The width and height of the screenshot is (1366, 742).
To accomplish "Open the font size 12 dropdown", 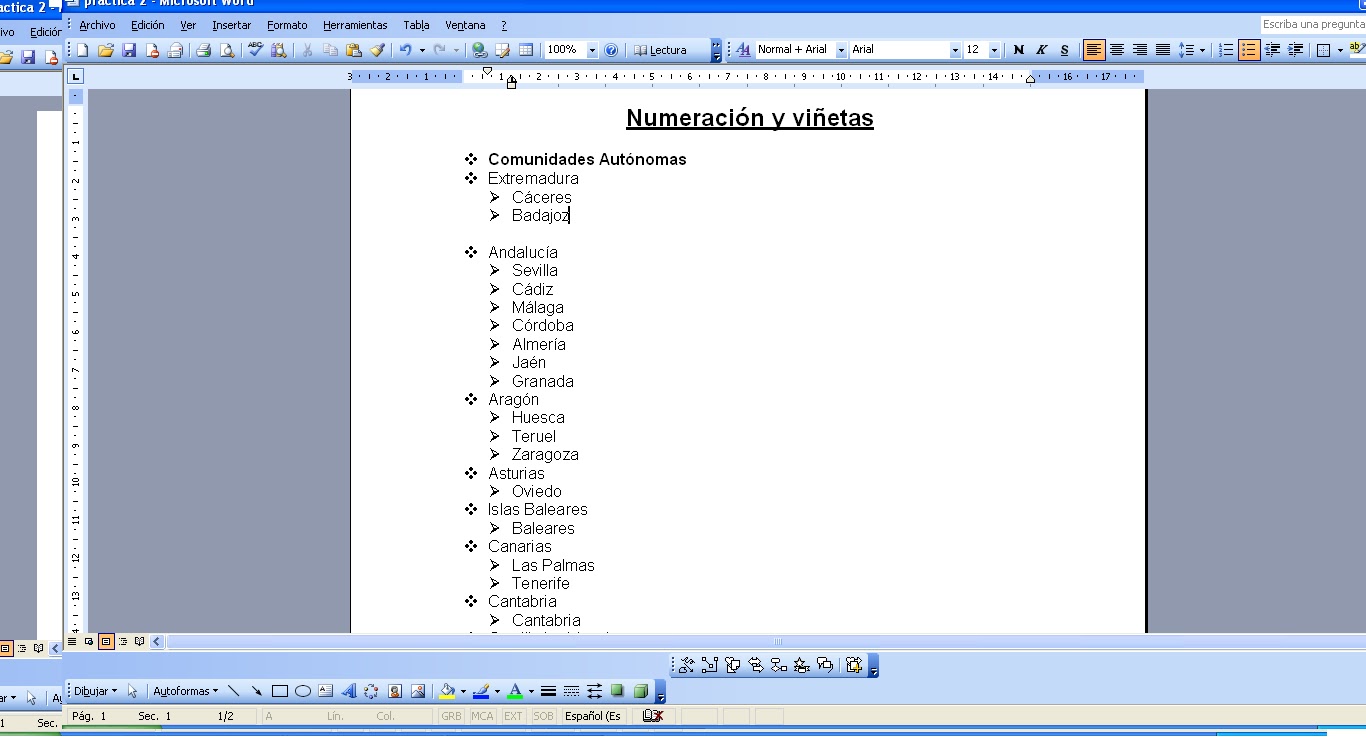I will pos(994,50).
